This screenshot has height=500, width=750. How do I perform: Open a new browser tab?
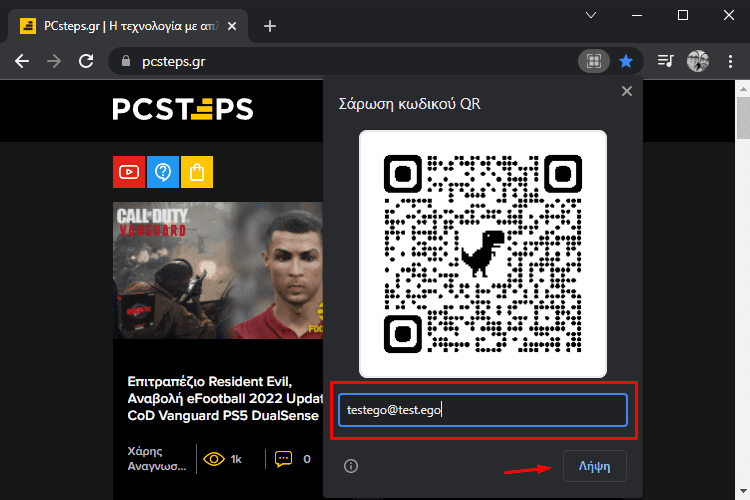click(x=270, y=26)
